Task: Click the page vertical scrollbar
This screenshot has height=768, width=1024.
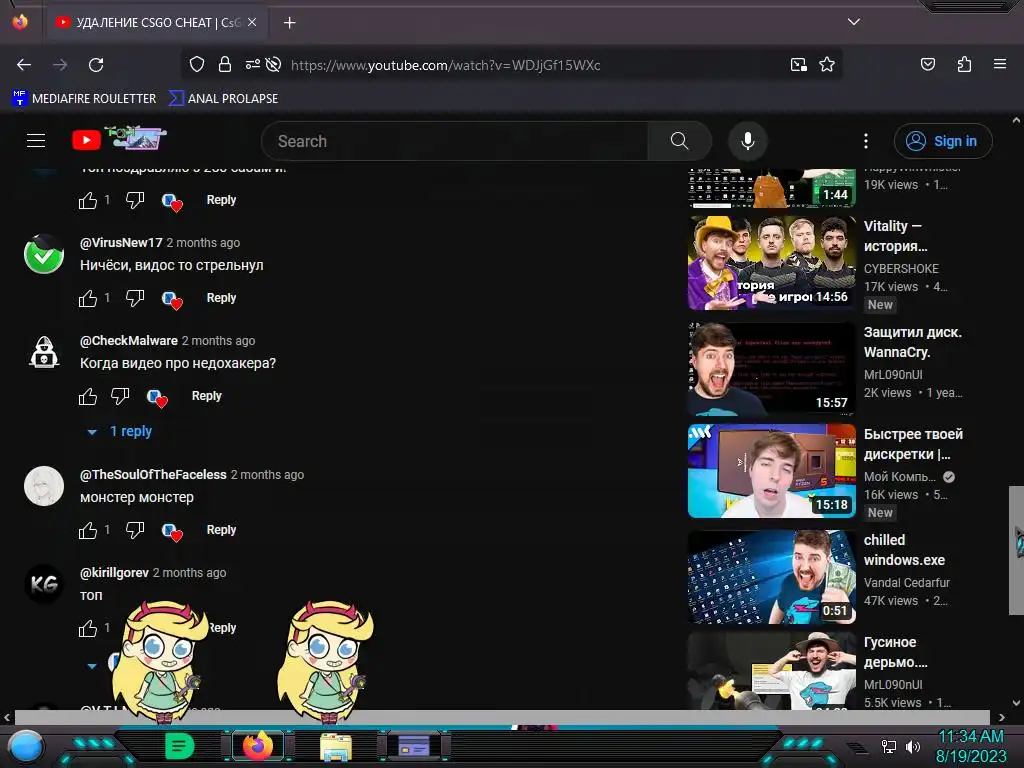Action: tap(1016, 550)
